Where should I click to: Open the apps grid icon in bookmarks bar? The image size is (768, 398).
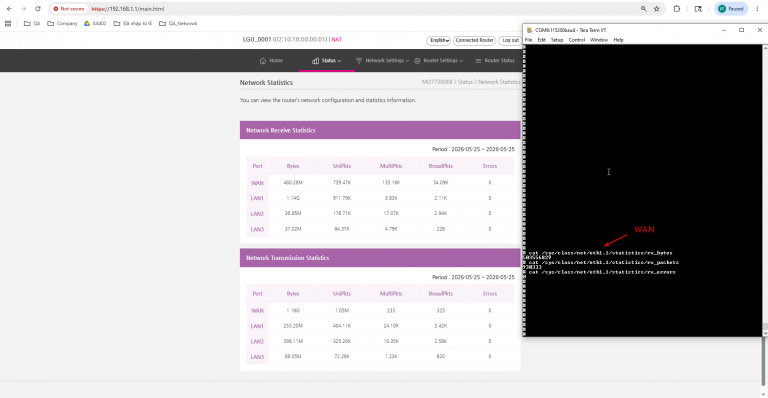coord(8,23)
